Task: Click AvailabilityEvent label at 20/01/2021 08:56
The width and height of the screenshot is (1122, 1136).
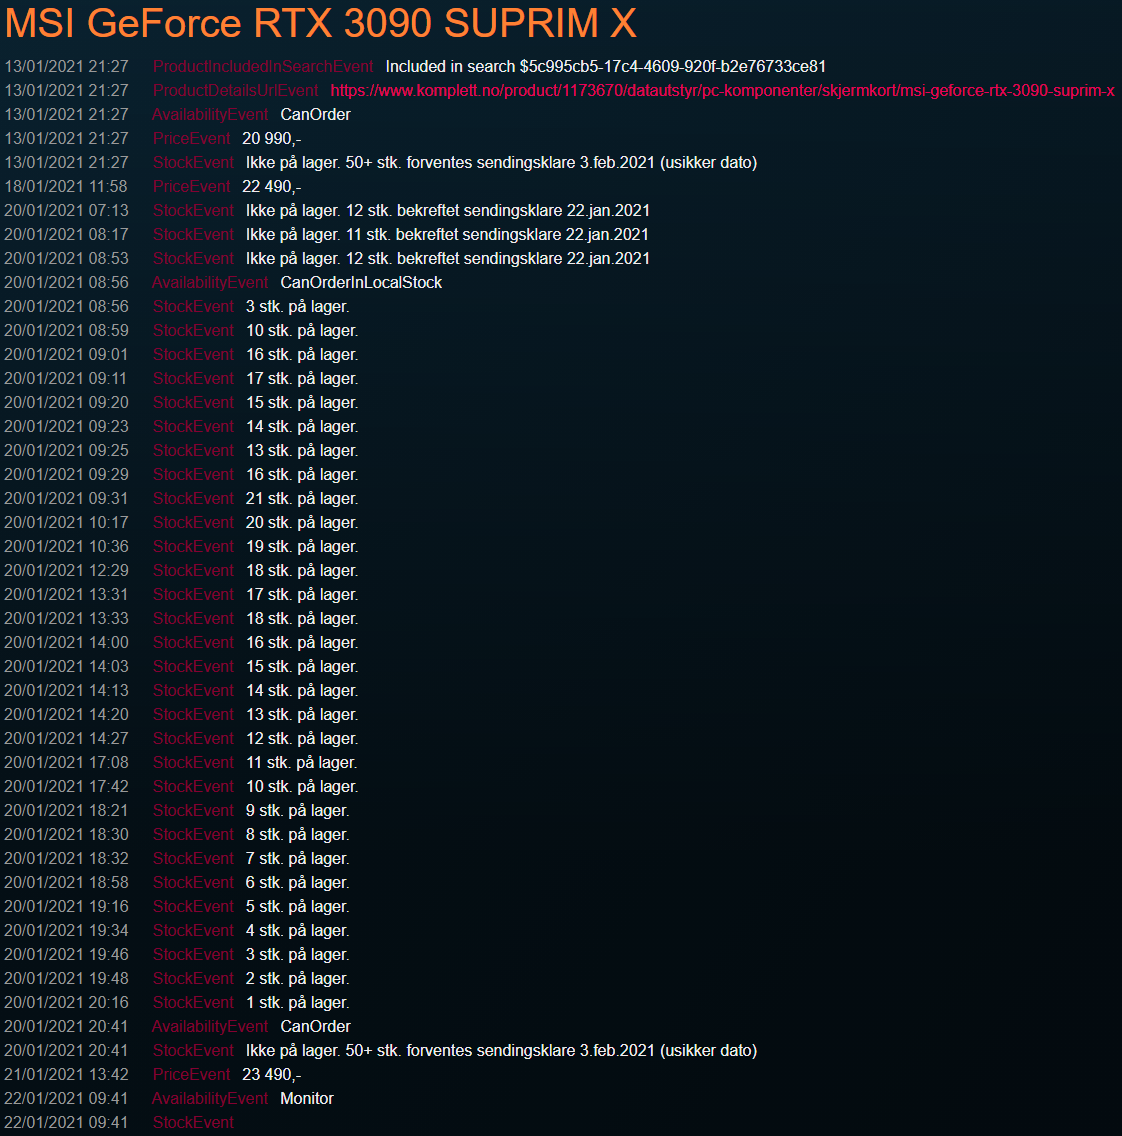Action: (x=210, y=283)
